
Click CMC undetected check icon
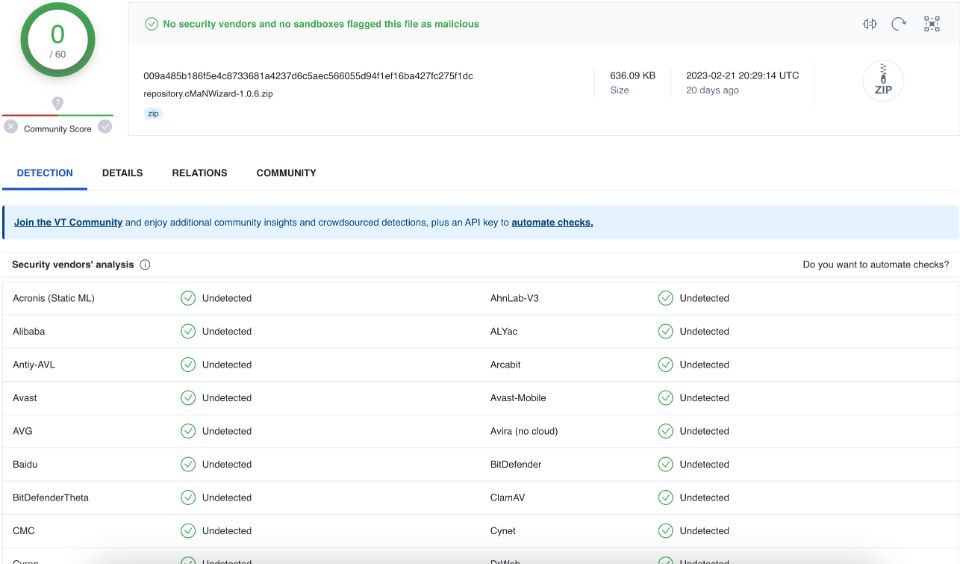point(188,530)
